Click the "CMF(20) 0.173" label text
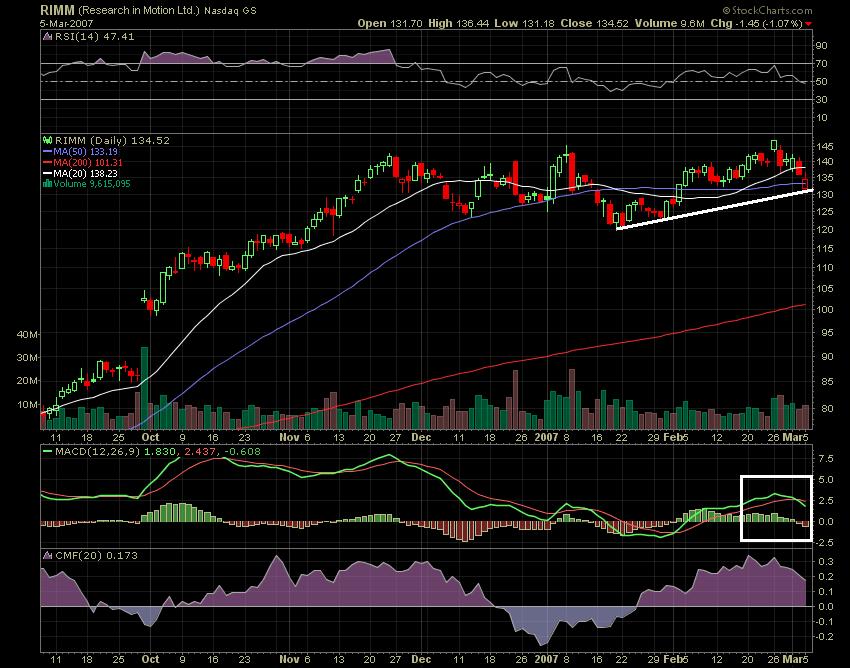 tap(96, 556)
